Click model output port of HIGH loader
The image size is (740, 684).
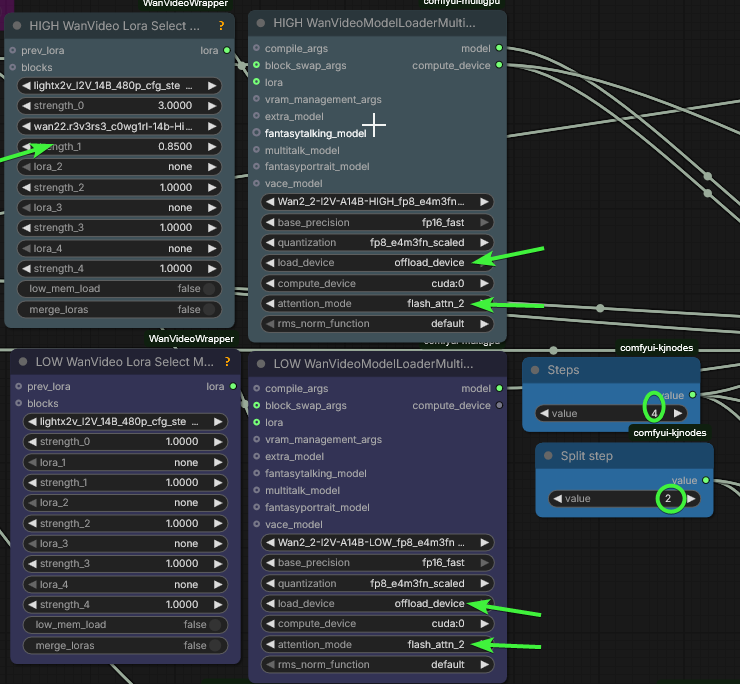point(499,48)
